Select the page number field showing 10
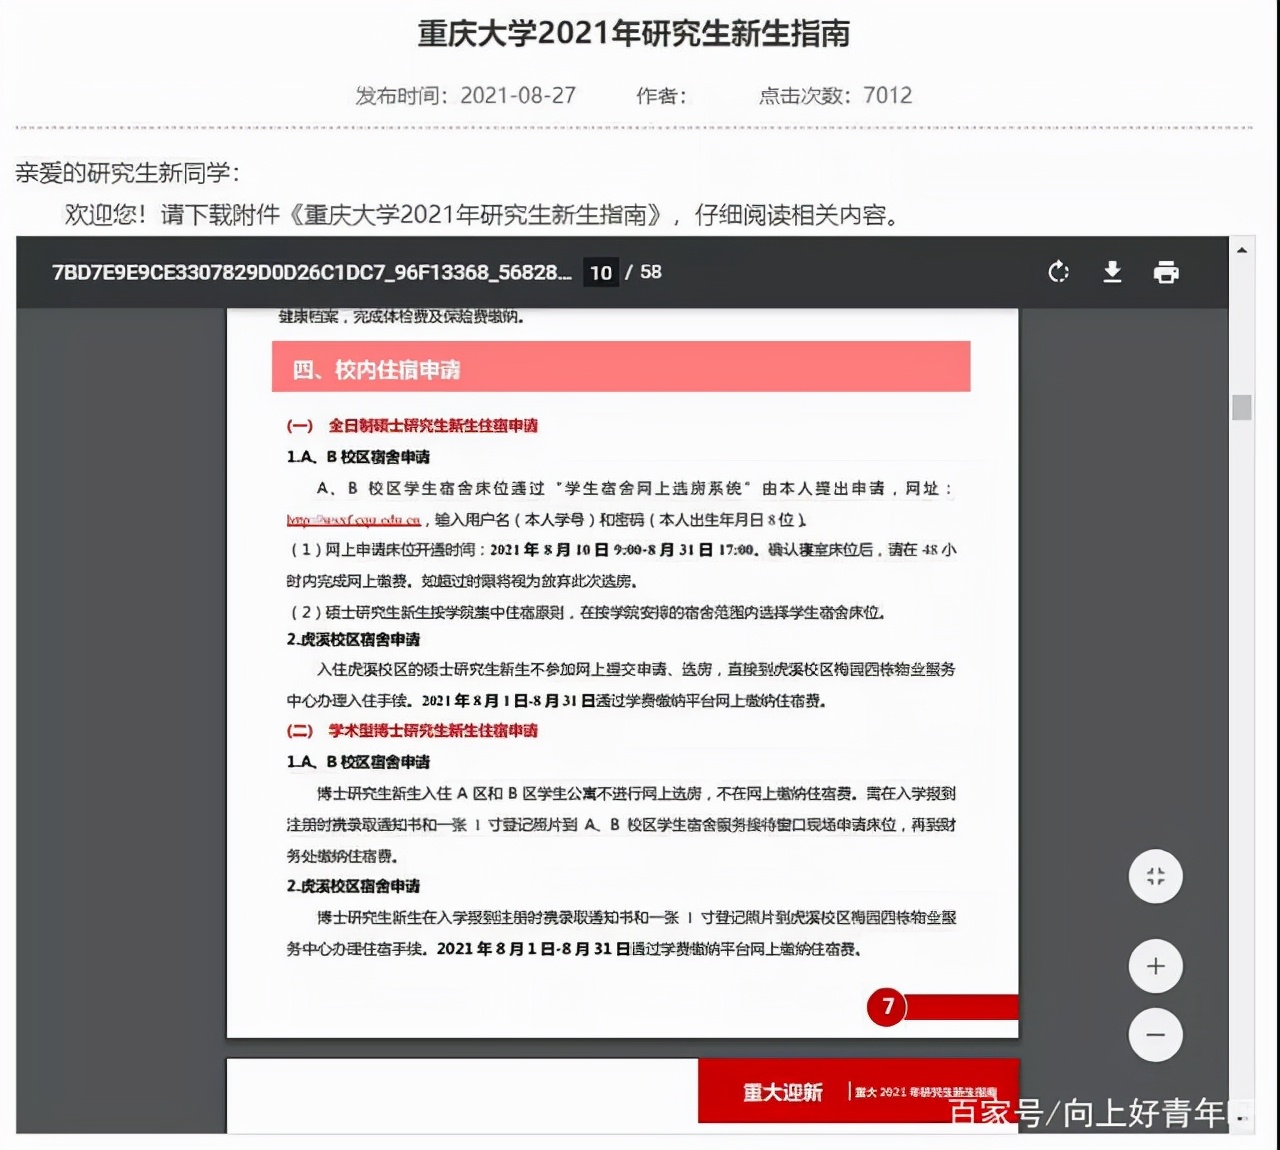This screenshot has width=1280, height=1150. 600,272
